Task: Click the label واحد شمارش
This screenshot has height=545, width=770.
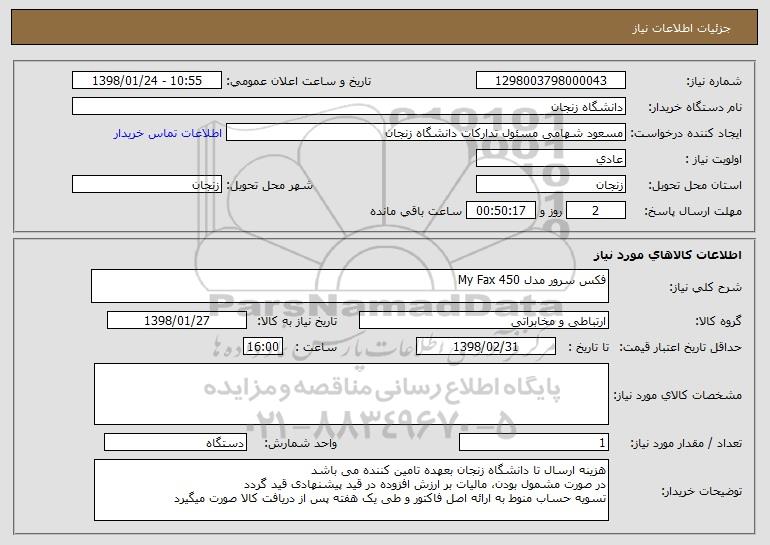Action: pyautogui.click(x=301, y=443)
